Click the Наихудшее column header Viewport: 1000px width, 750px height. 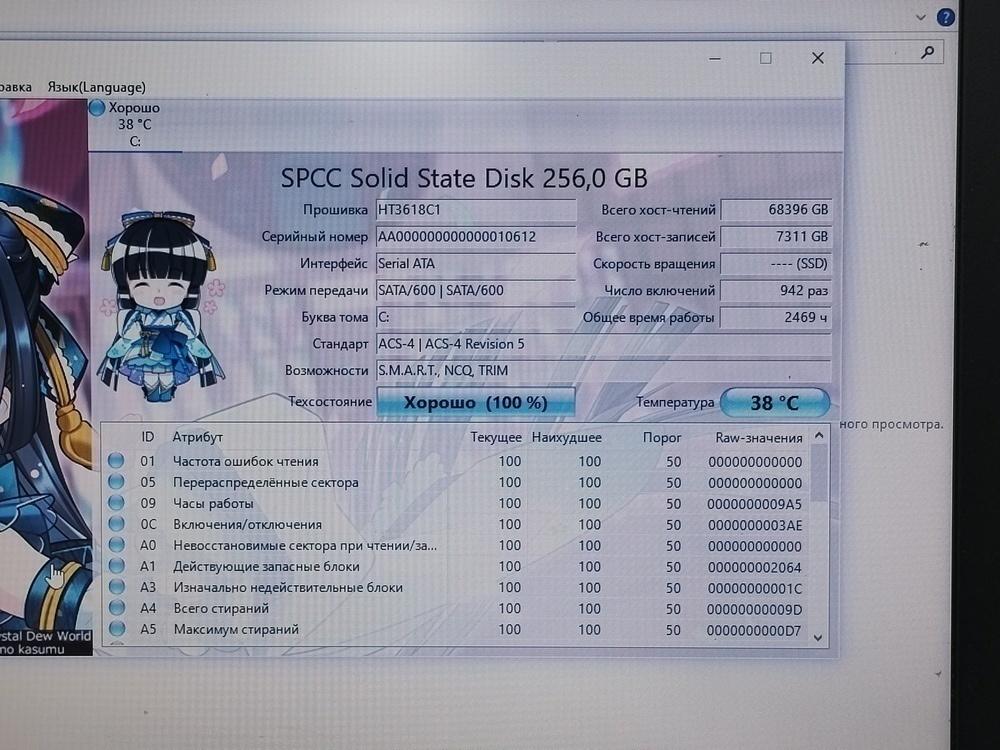566,438
